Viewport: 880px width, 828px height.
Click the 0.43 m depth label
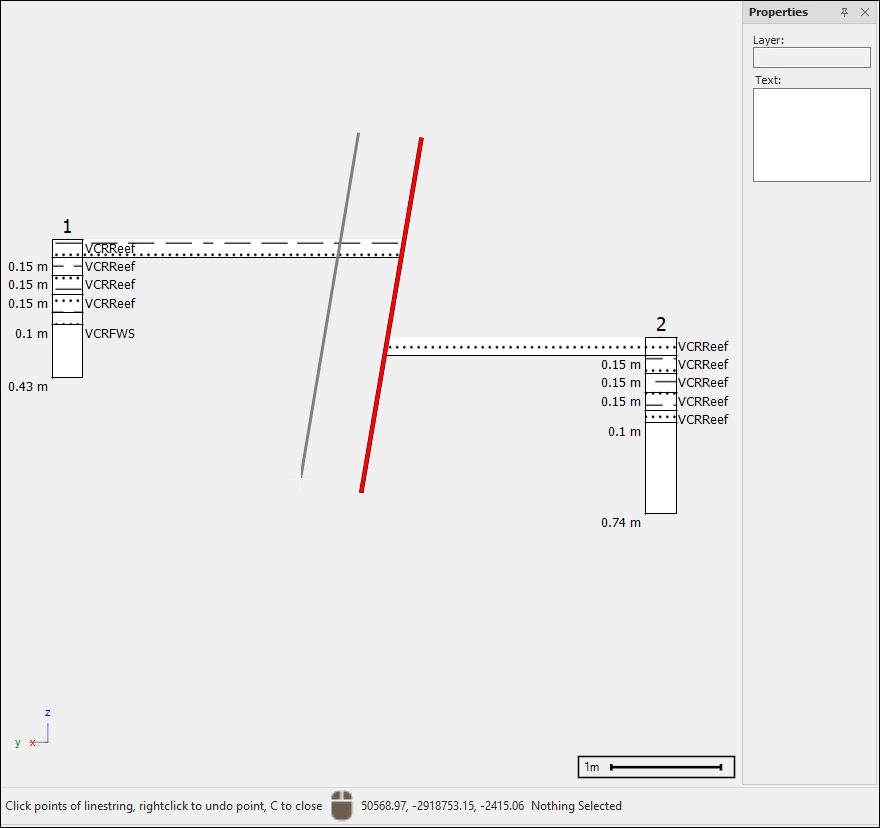tap(28, 386)
